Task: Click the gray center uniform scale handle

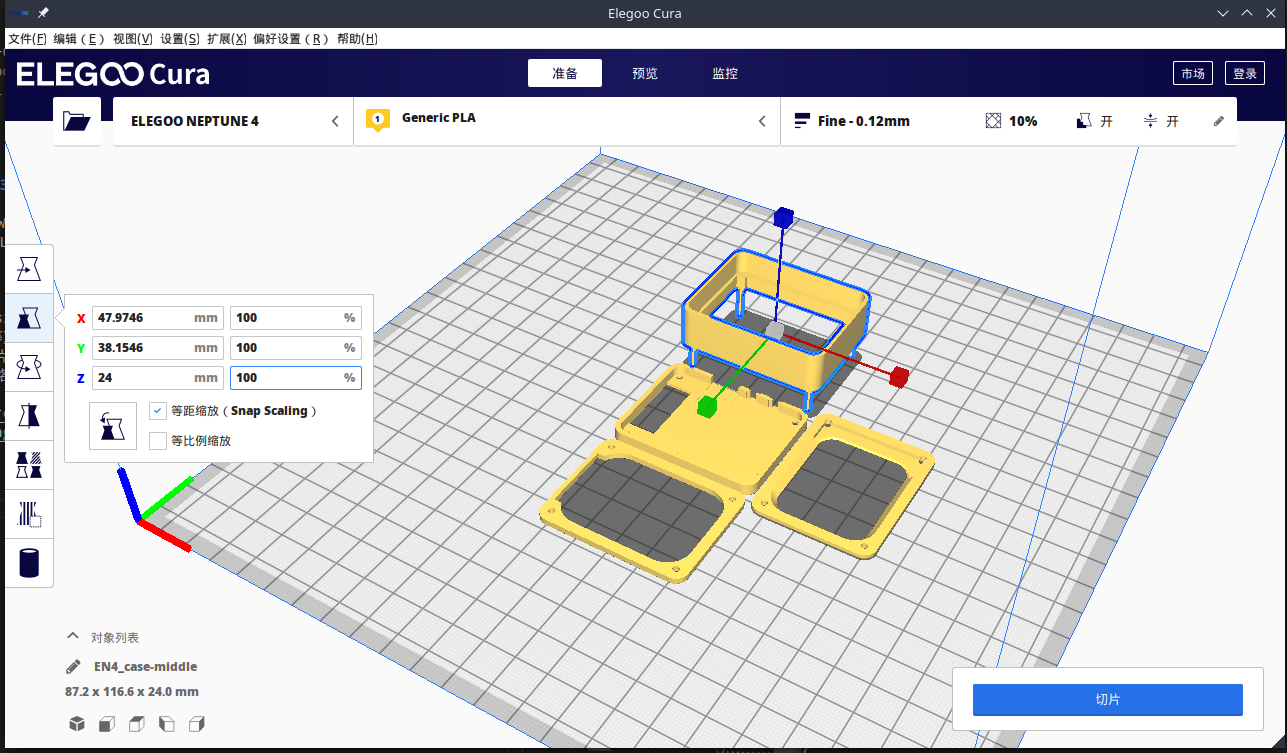Action: (774, 329)
